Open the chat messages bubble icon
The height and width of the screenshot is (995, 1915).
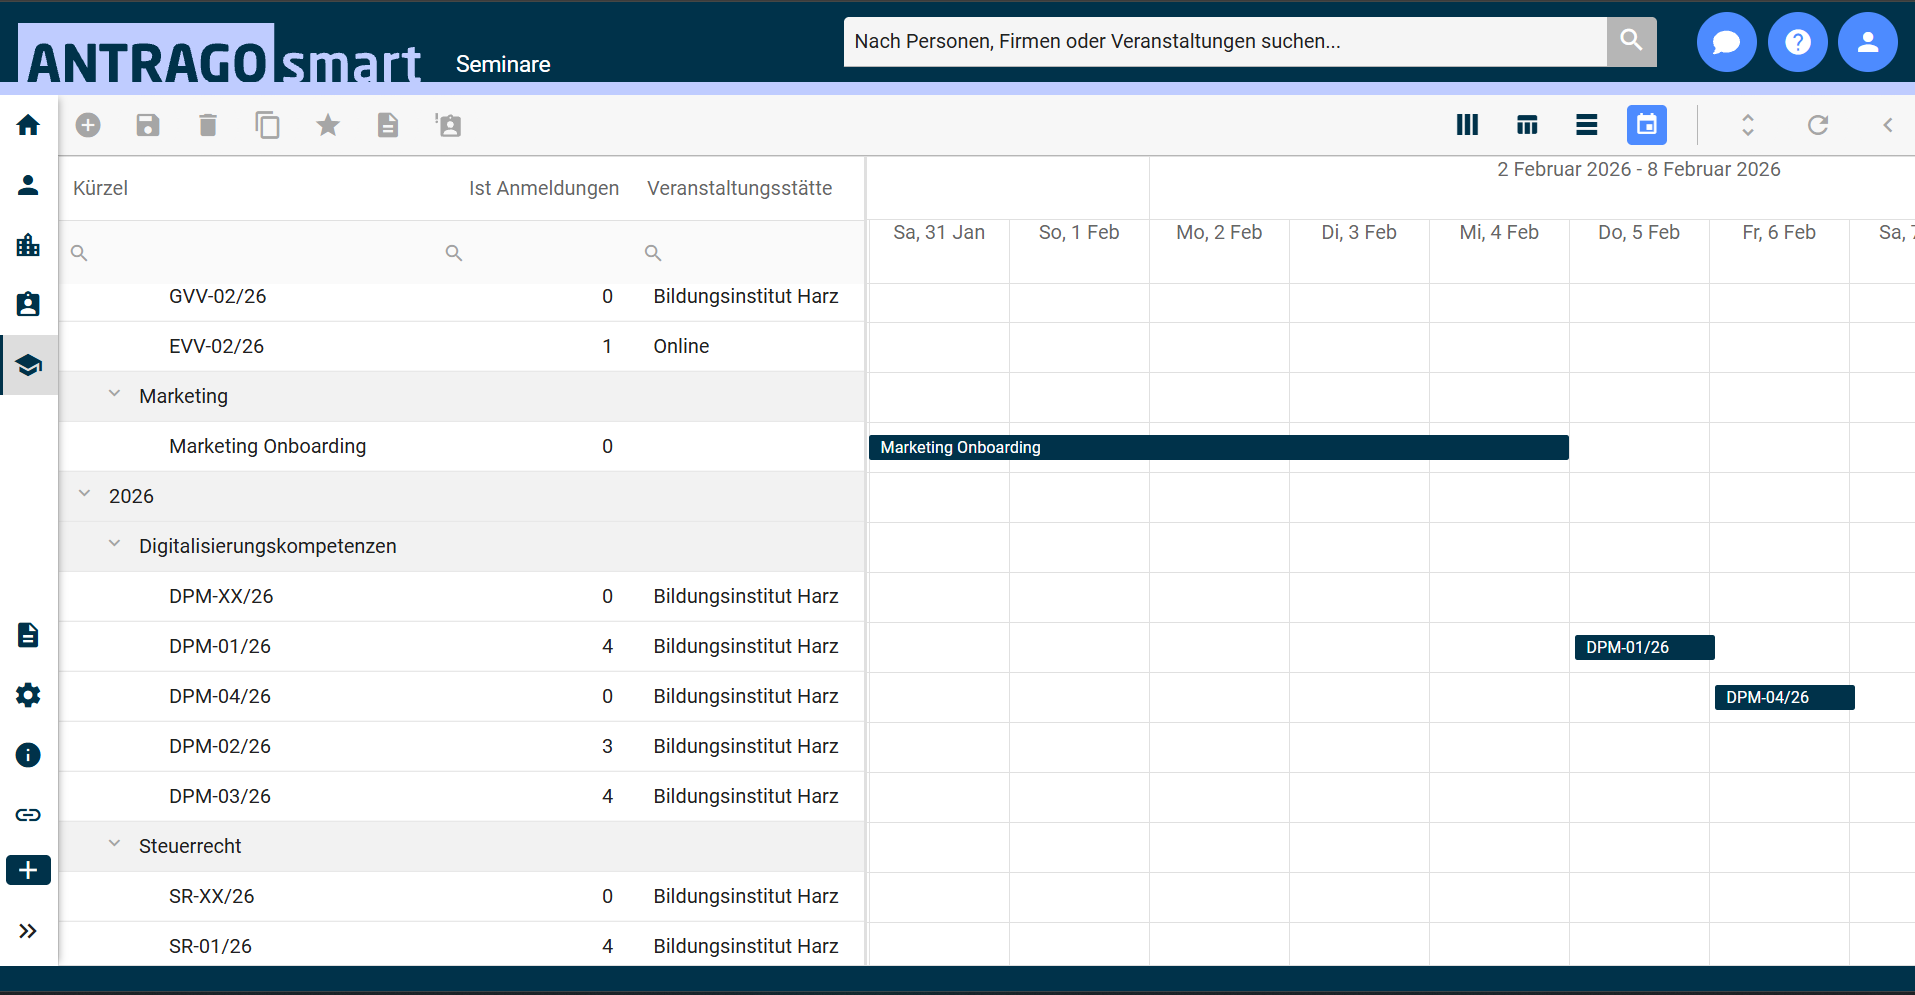(x=1726, y=42)
